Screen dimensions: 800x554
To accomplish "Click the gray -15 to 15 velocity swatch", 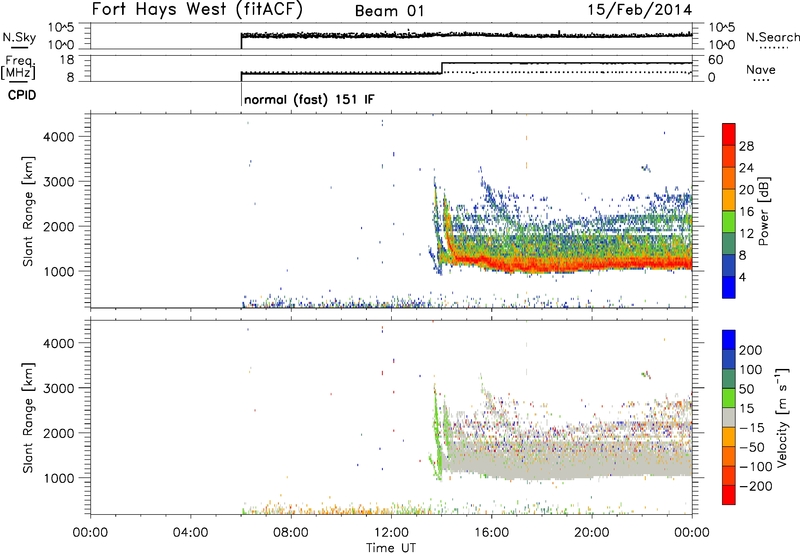I will tap(729, 417).
